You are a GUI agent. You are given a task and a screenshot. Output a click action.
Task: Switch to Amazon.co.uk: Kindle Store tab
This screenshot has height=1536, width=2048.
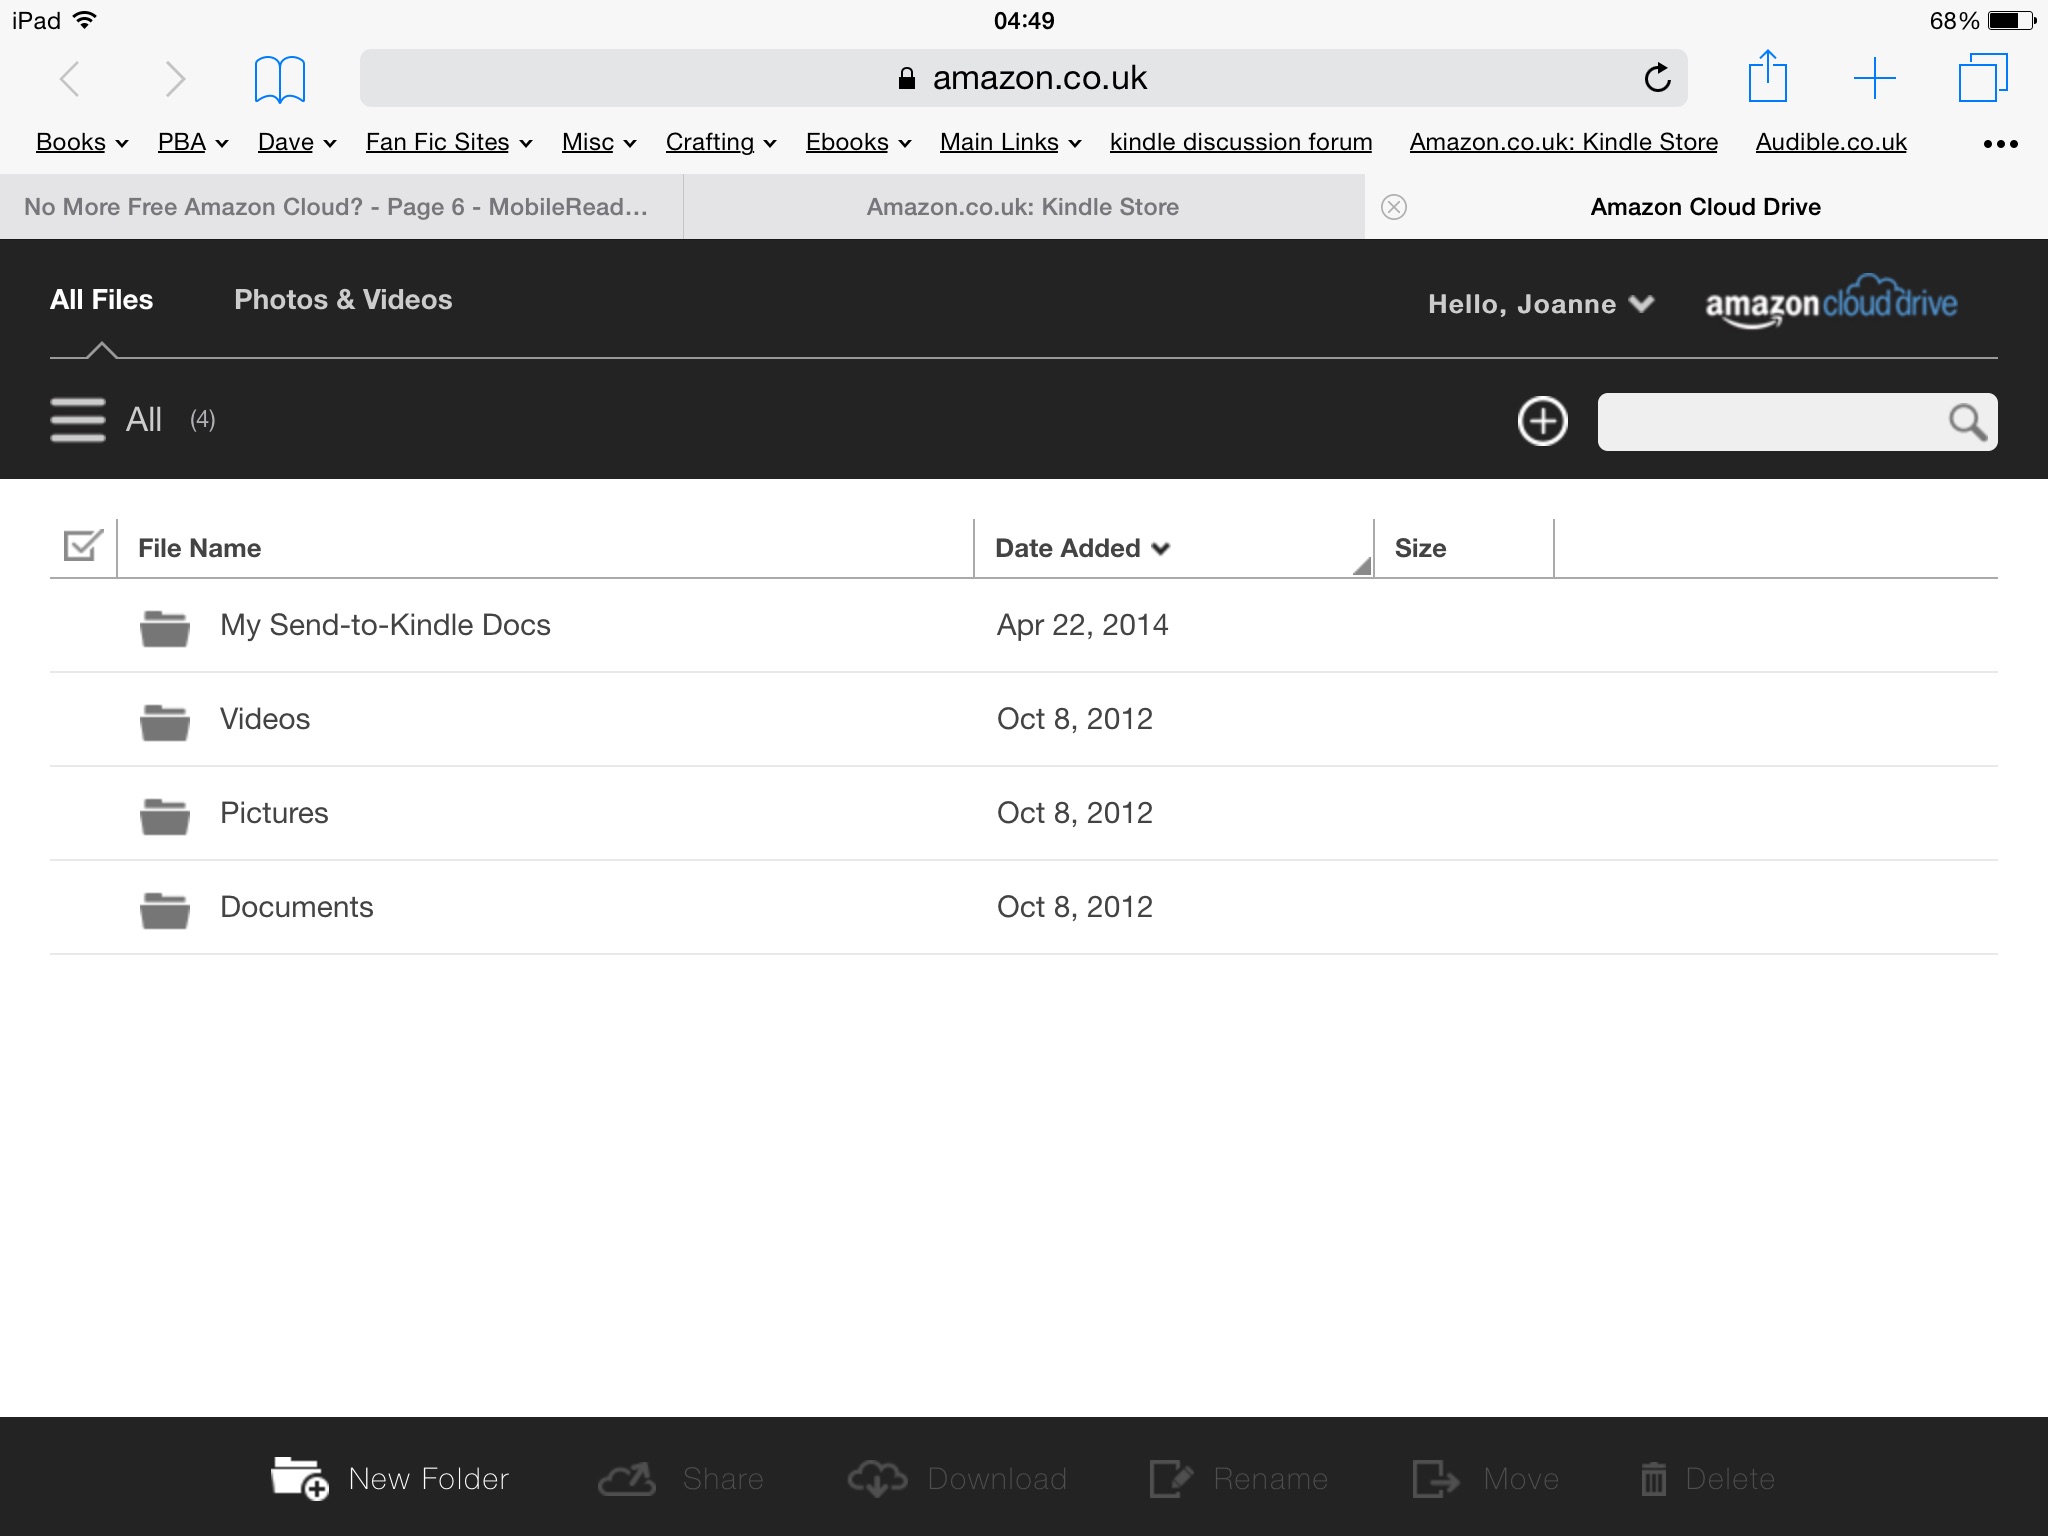point(1022,207)
